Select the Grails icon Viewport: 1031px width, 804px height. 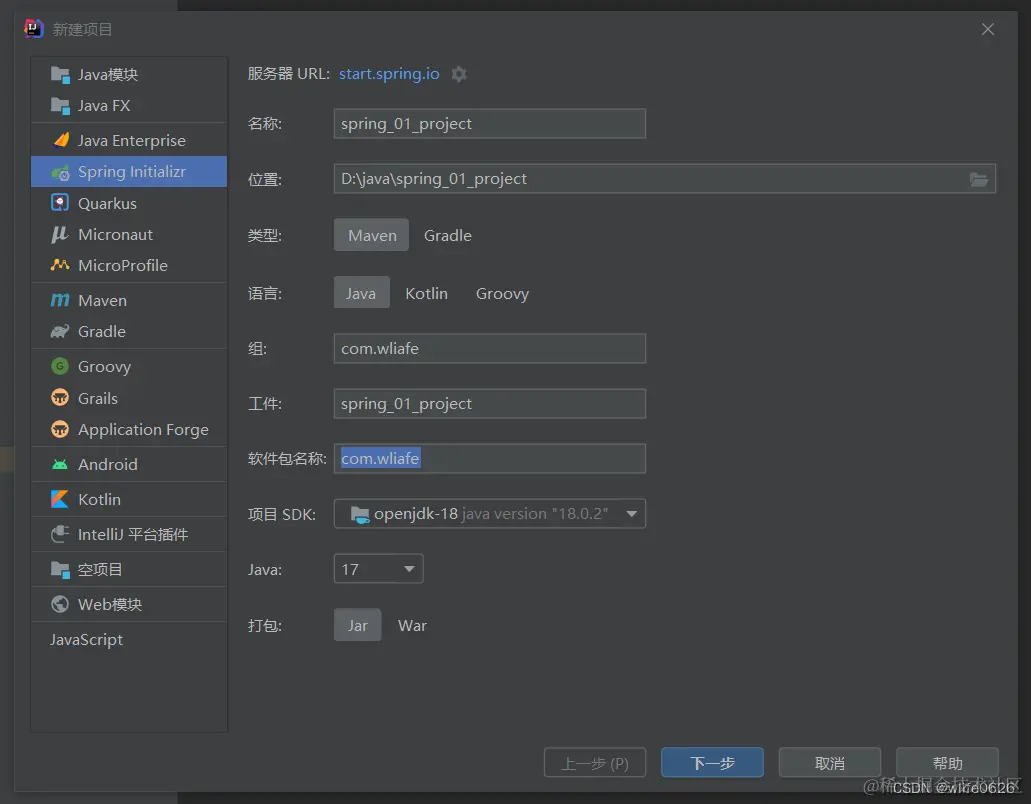tap(60, 398)
